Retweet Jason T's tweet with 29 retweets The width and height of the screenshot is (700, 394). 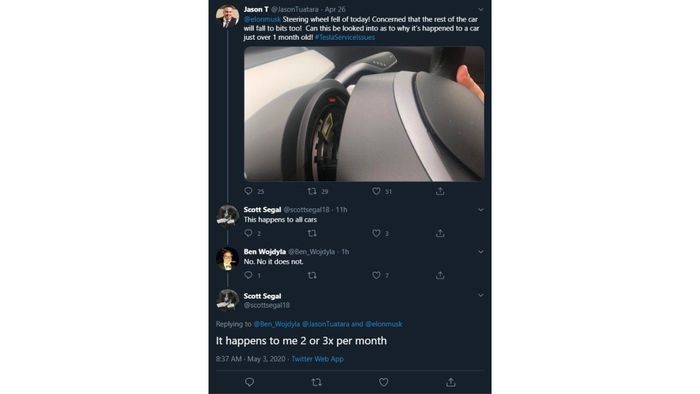(312, 191)
